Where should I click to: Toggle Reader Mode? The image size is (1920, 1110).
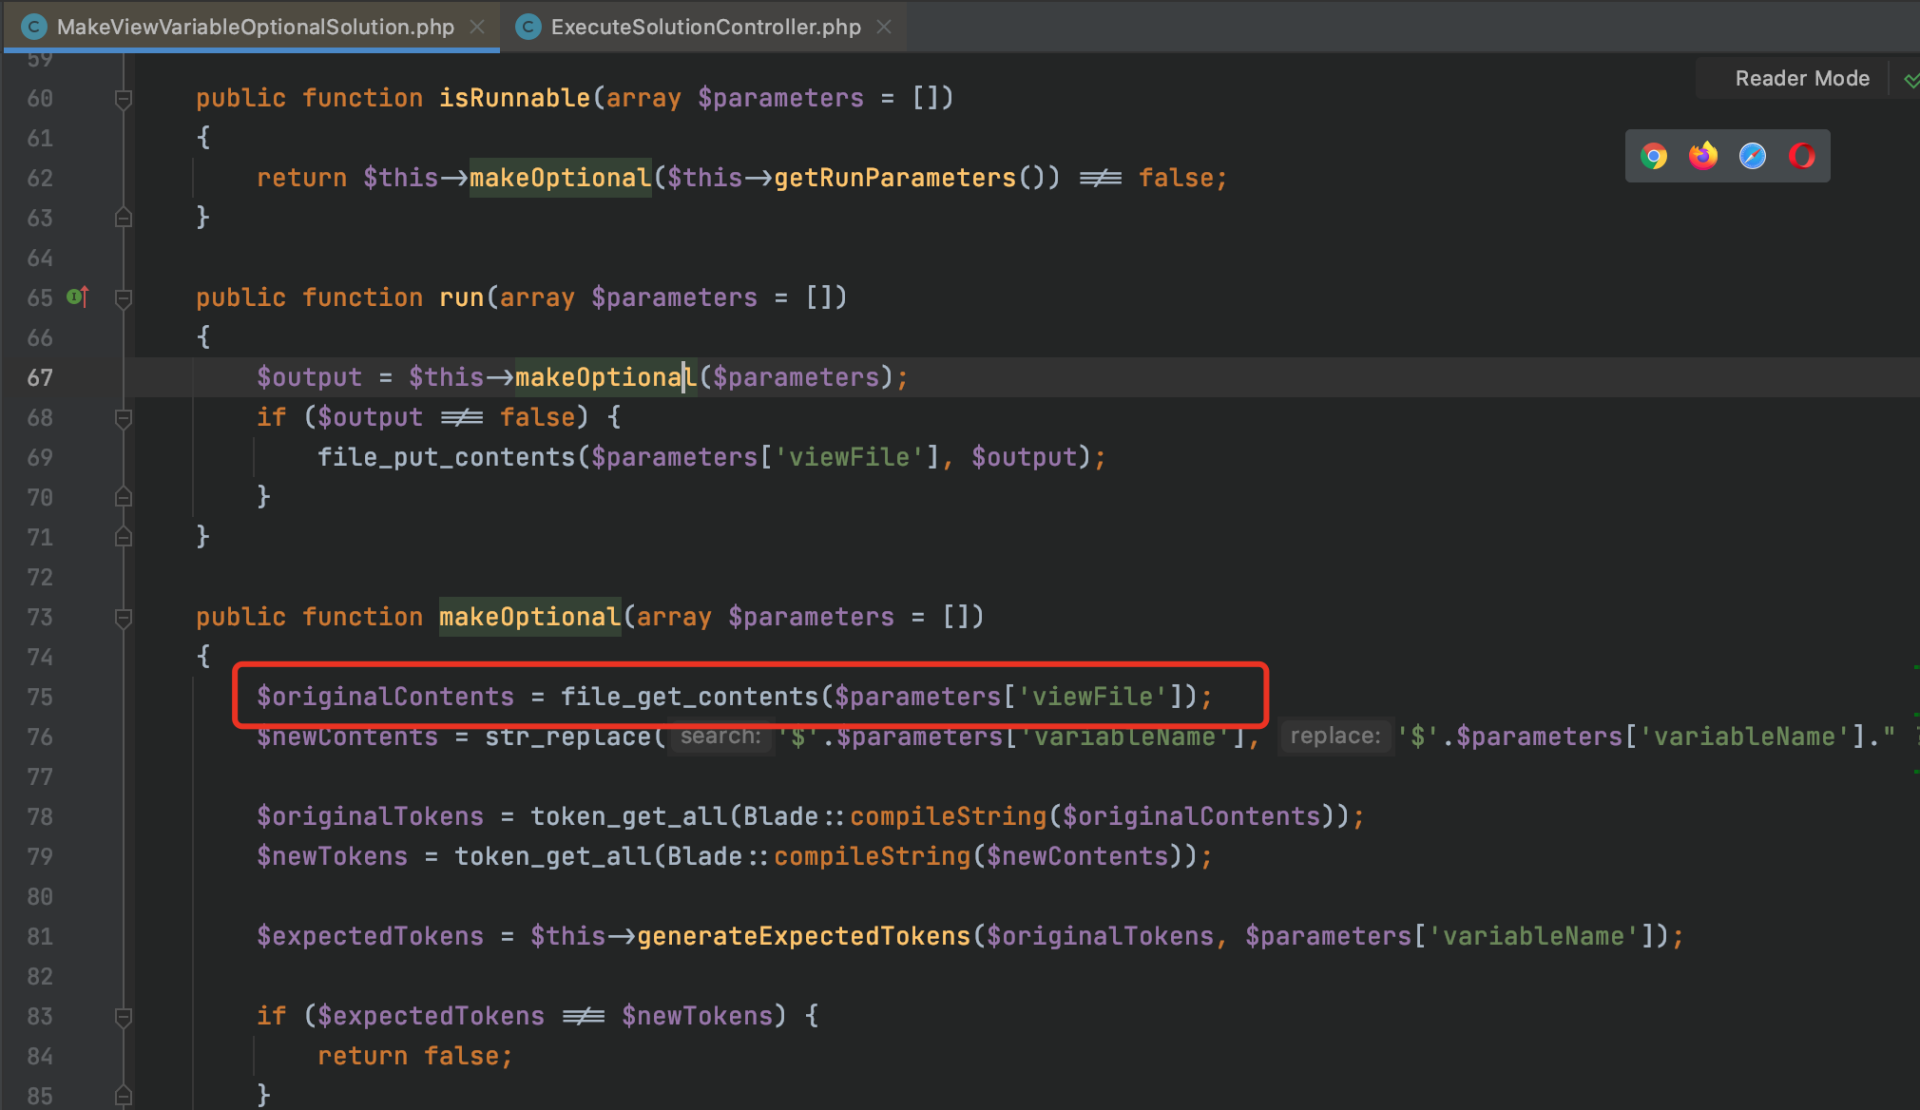point(1802,78)
